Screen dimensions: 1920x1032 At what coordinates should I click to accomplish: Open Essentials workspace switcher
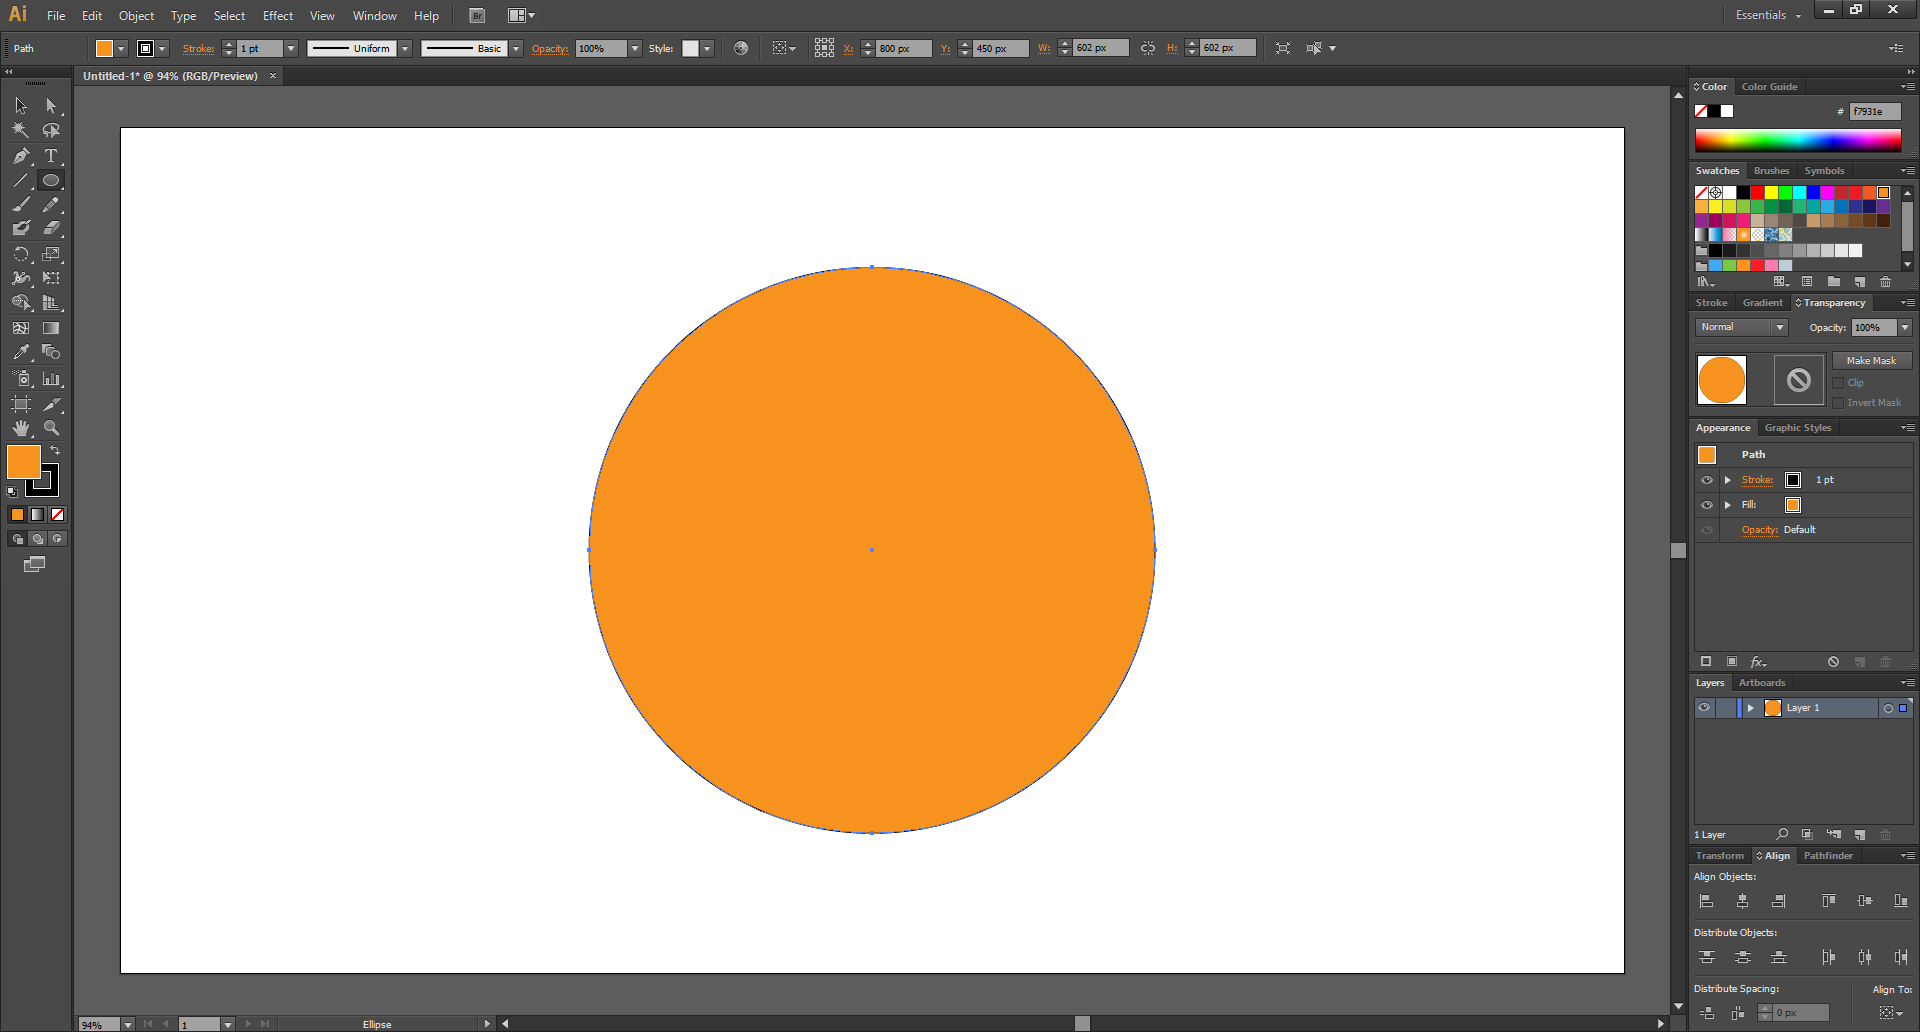pos(1768,15)
